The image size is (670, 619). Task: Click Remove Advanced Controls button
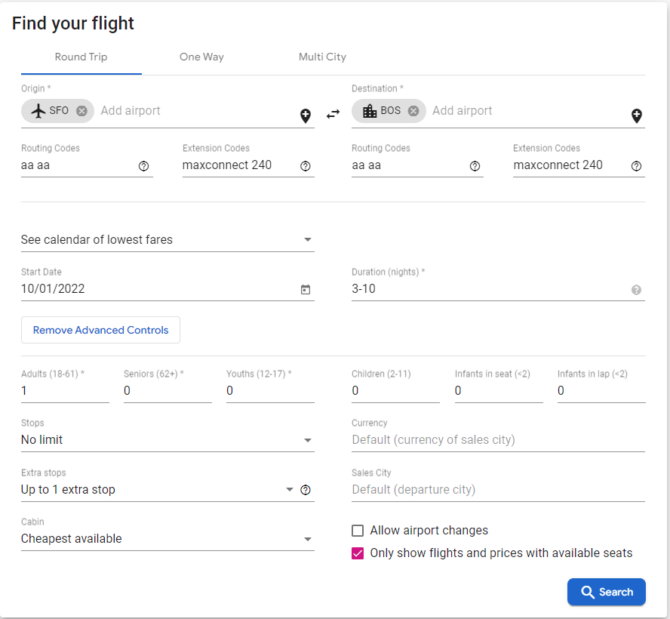click(101, 330)
